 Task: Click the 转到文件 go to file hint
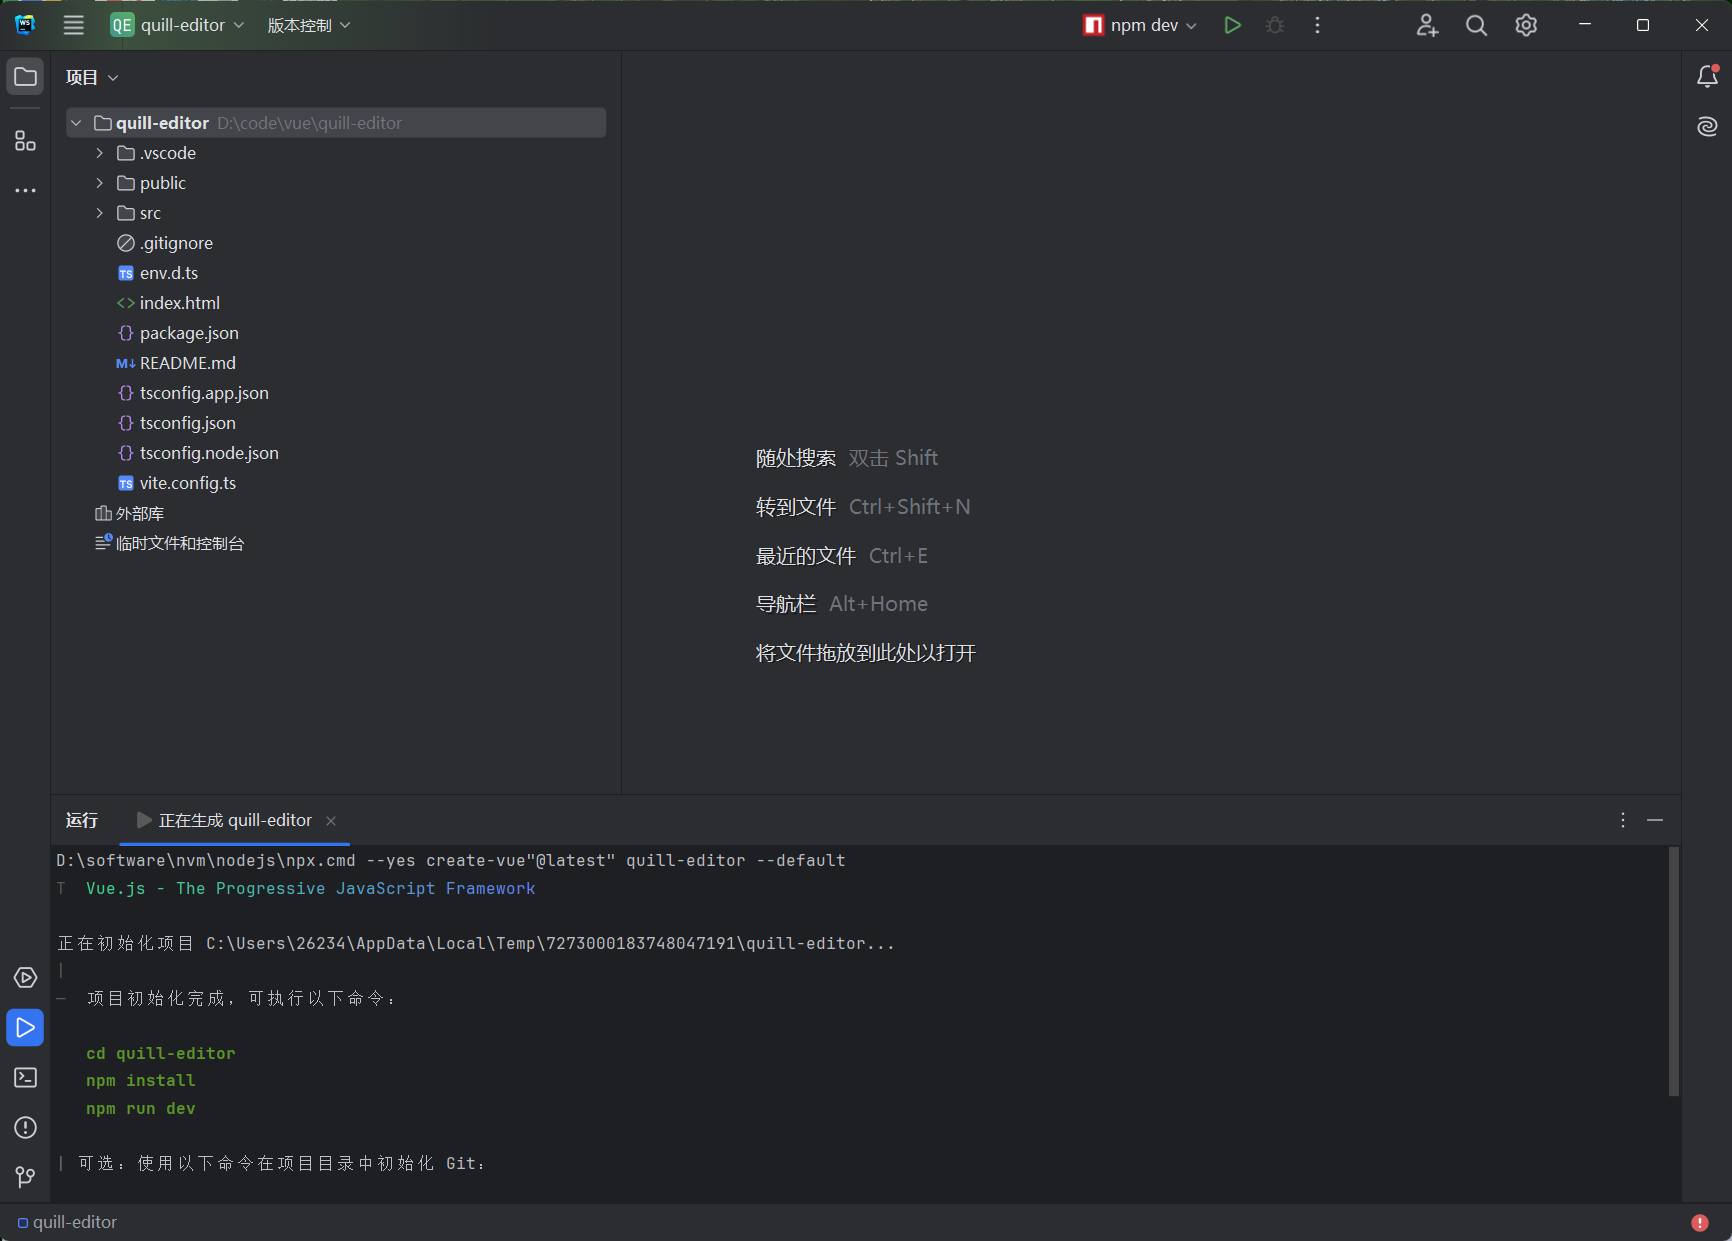click(x=796, y=507)
